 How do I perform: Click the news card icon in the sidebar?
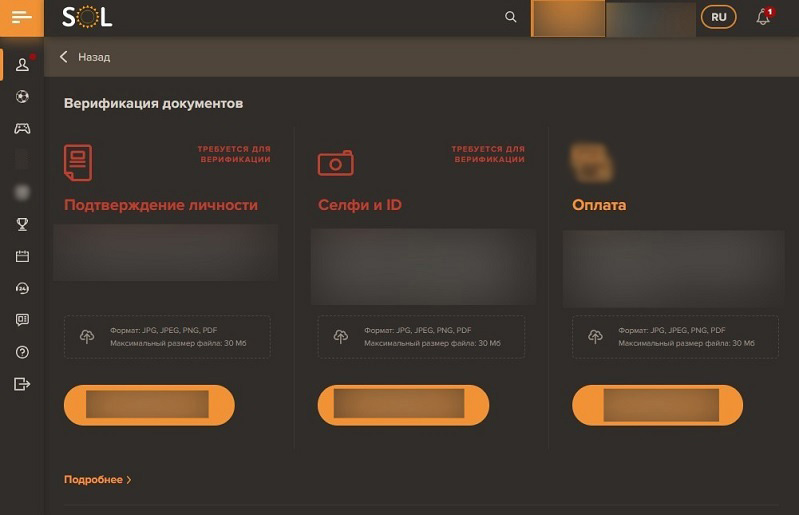point(22,320)
